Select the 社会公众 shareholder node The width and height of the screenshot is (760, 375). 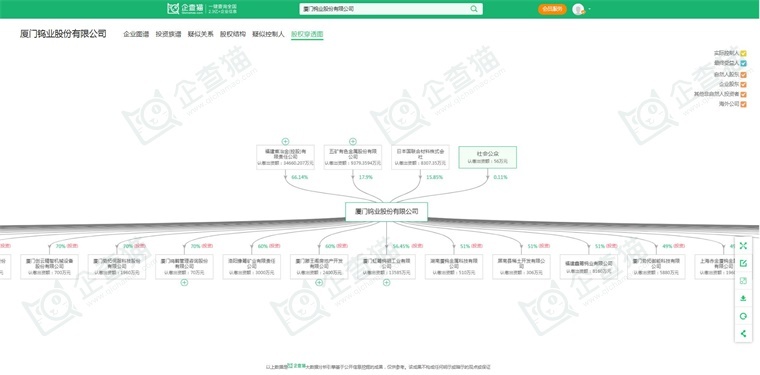coord(488,157)
